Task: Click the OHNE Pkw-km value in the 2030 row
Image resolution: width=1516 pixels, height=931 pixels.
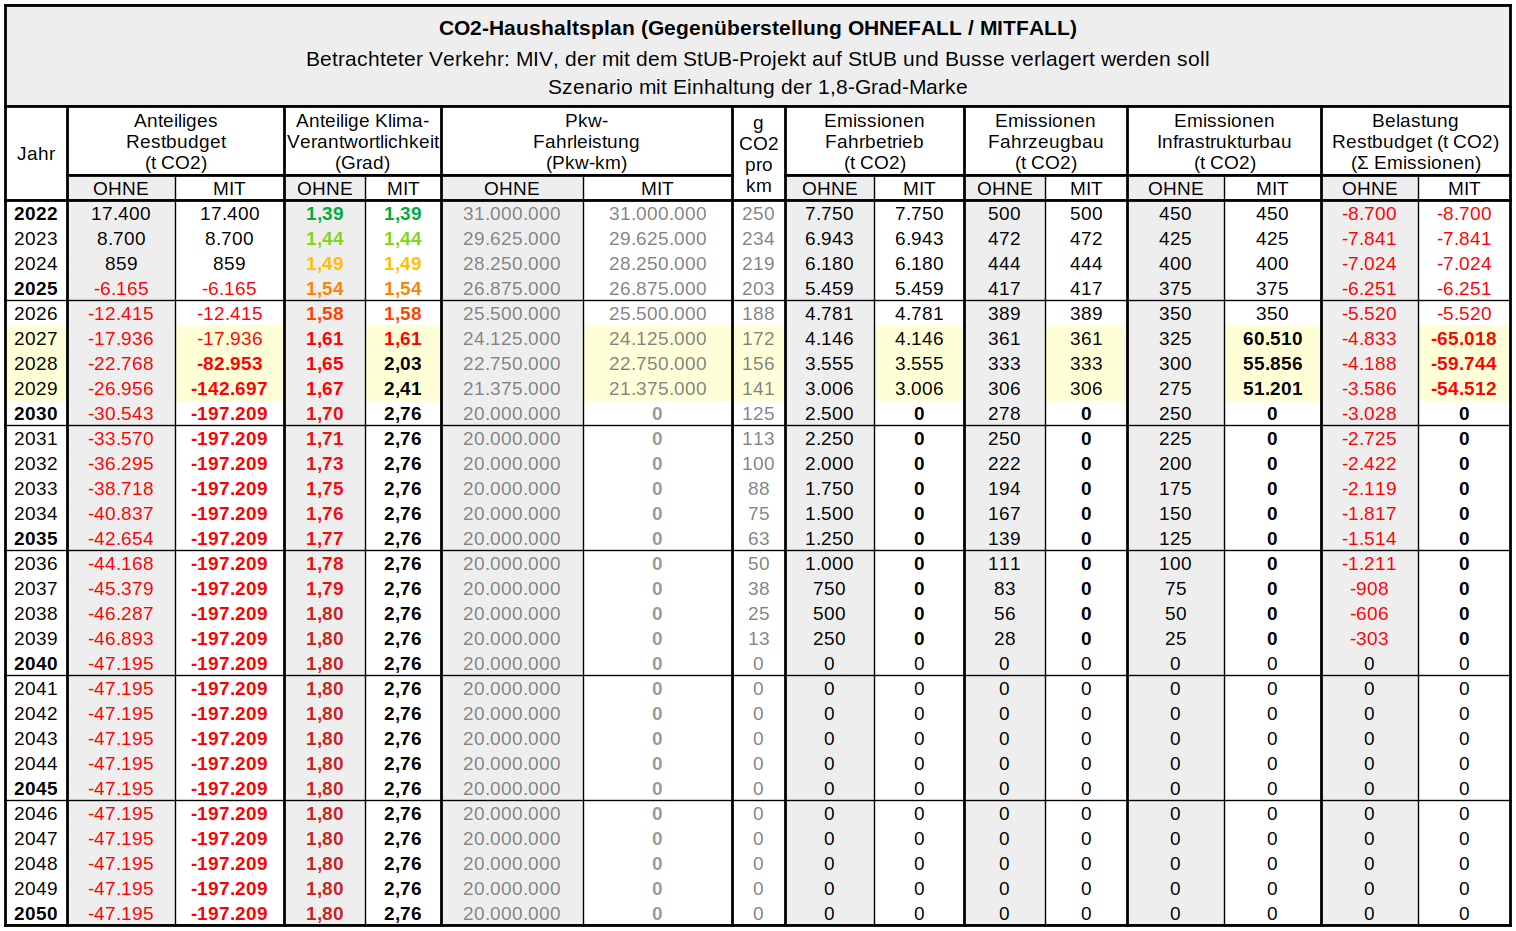Action: click(511, 414)
